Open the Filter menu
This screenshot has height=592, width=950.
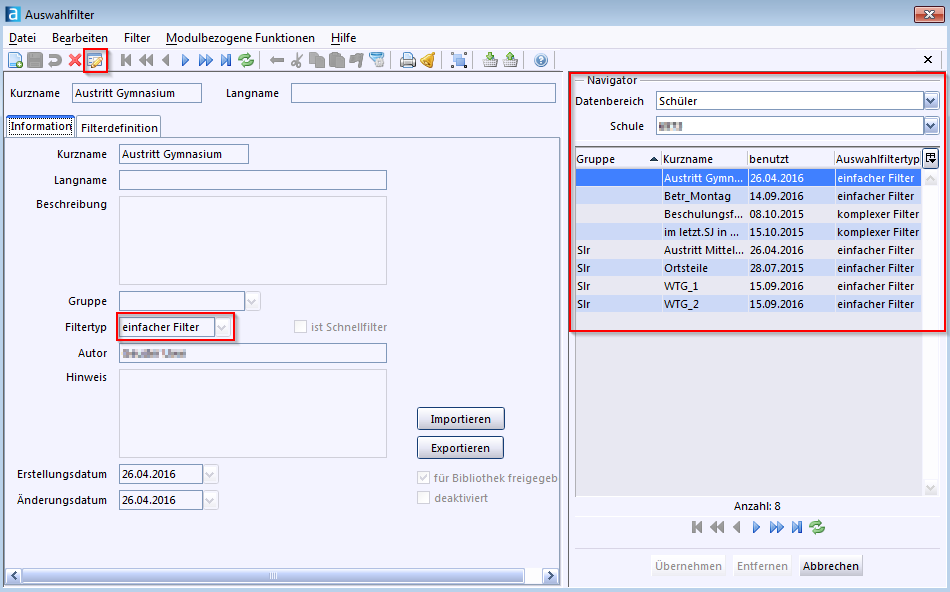pyautogui.click(x=137, y=38)
